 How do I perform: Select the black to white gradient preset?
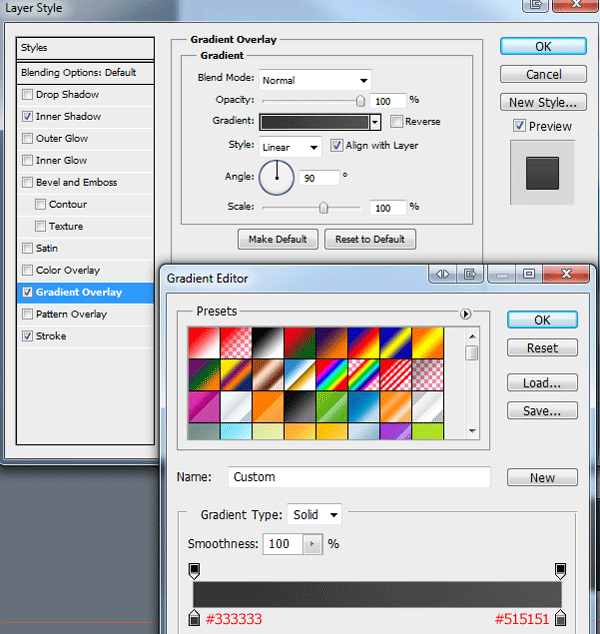pyautogui.click(x=268, y=343)
